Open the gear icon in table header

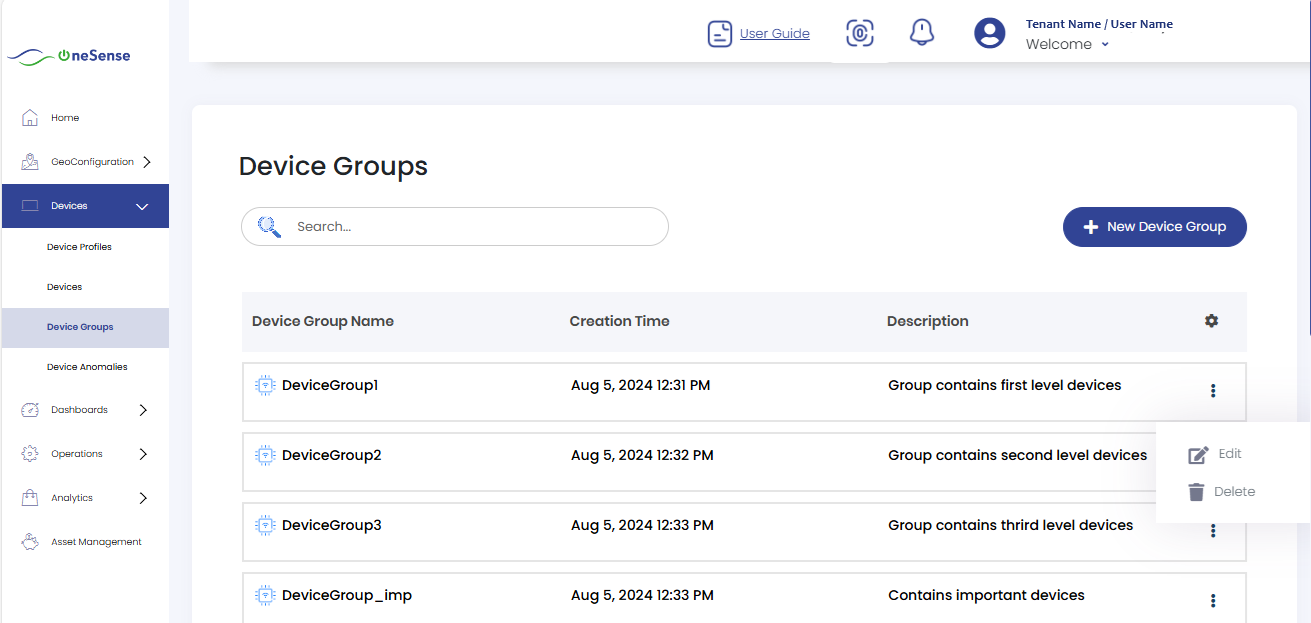click(1211, 320)
